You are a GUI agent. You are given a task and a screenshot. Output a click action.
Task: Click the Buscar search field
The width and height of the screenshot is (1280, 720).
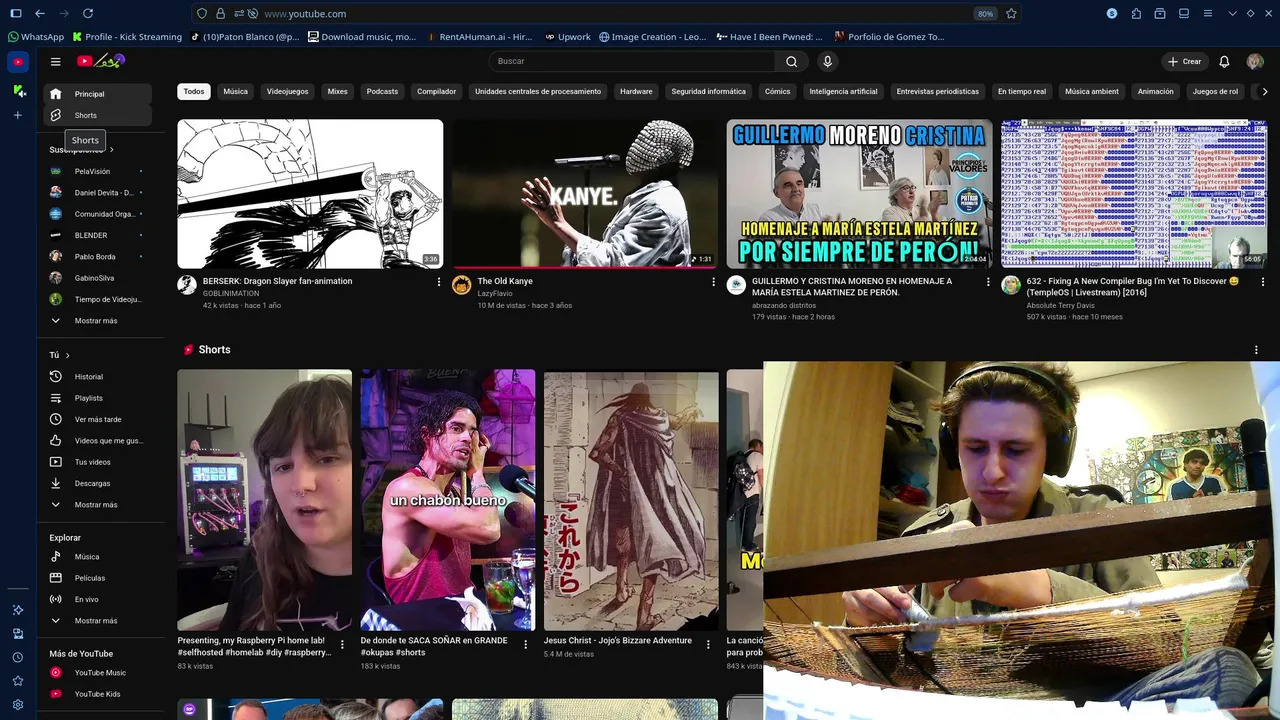pos(632,62)
